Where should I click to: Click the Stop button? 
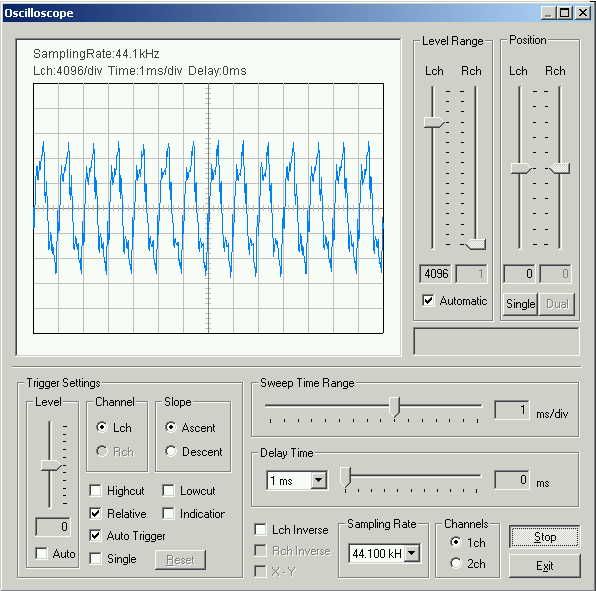(544, 537)
